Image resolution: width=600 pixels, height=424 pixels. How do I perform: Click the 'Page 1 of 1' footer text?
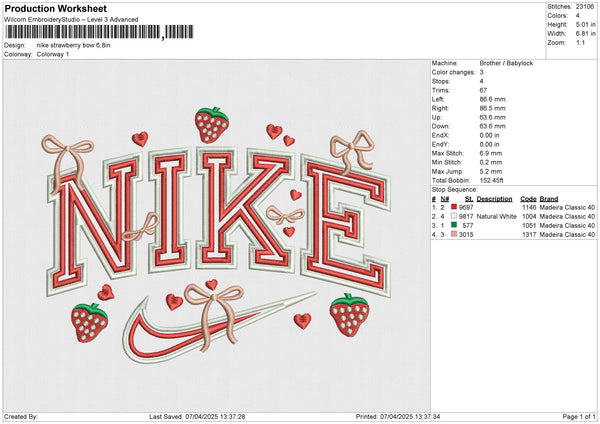tap(579, 416)
